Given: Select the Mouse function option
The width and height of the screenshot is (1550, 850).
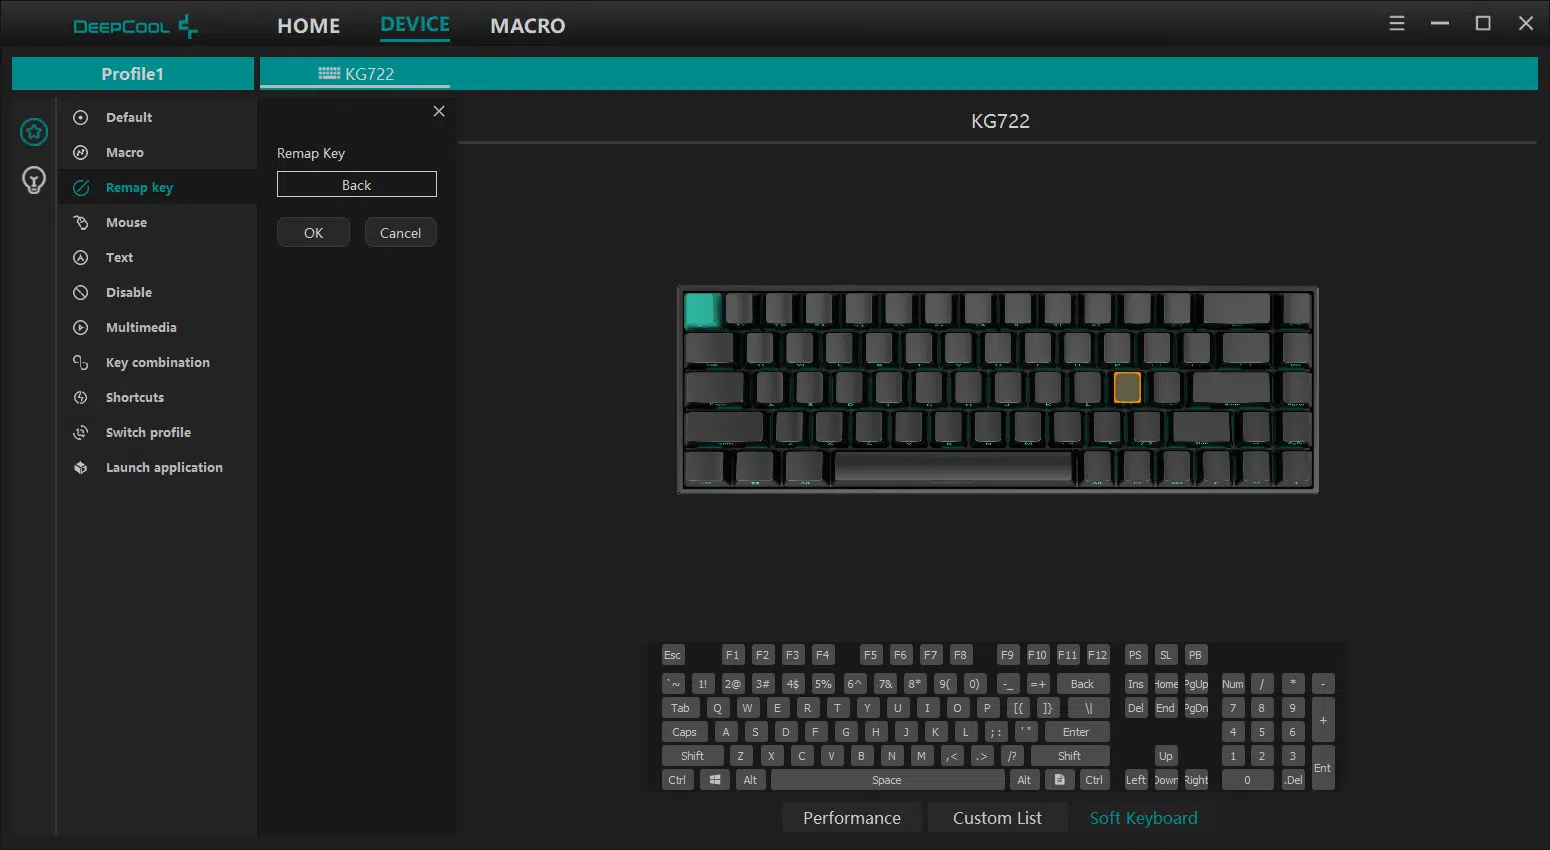Looking at the screenshot, I should coord(126,222).
